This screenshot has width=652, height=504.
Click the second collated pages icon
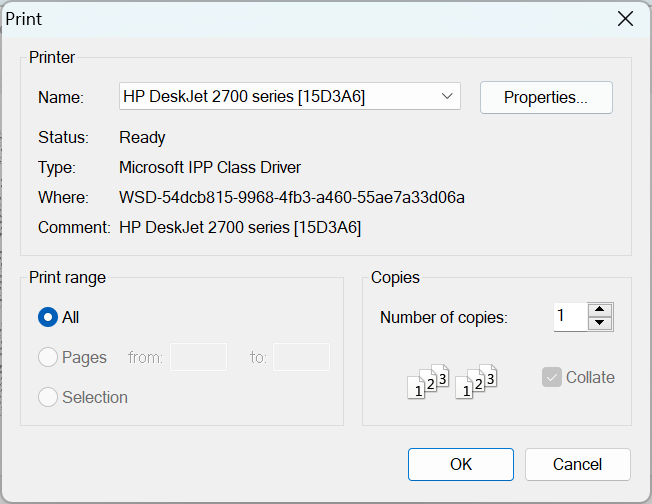click(476, 382)
